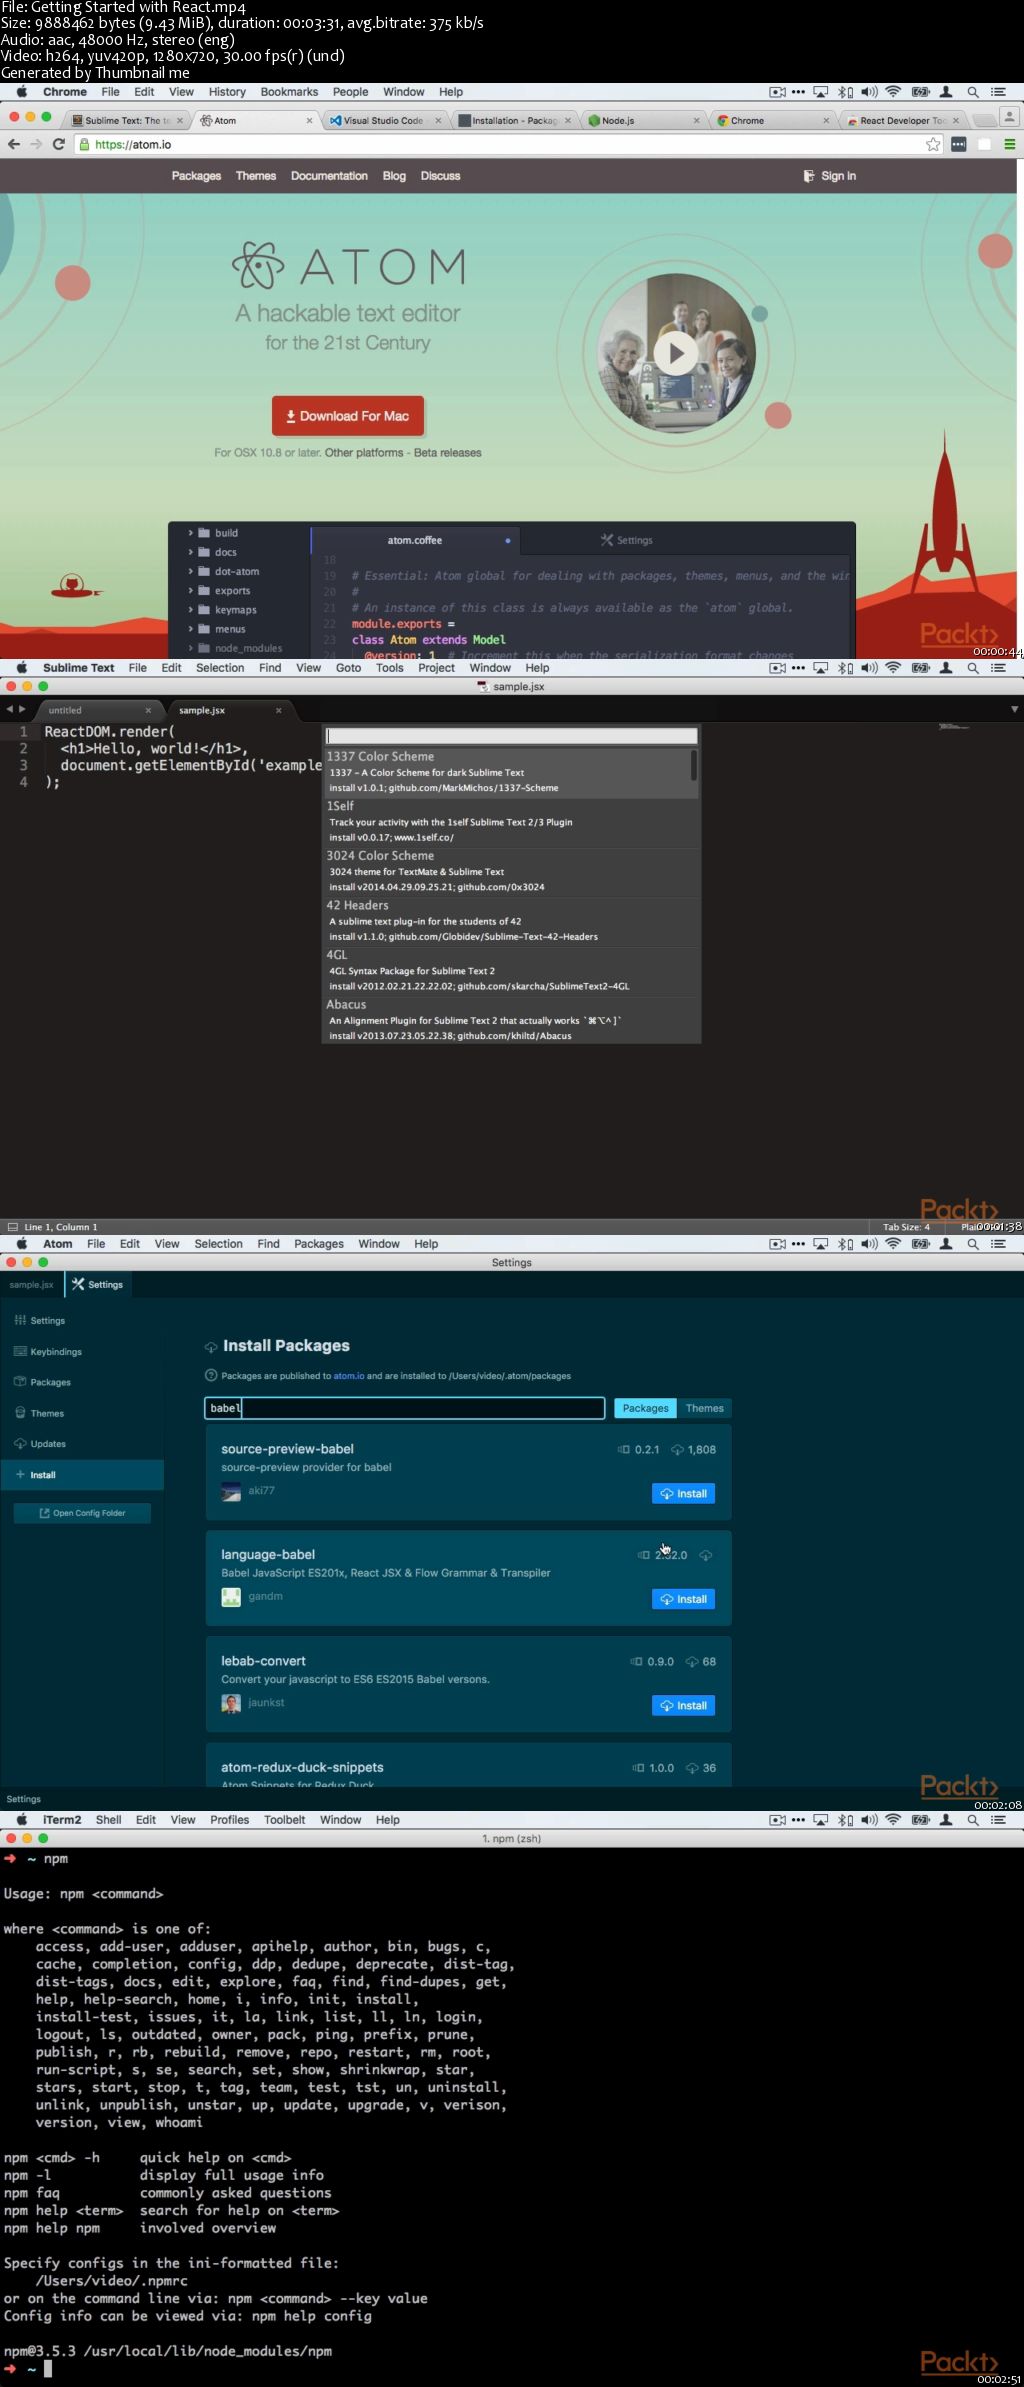
Task: Bookmark atom.io with the star icon
Action: tap(933, 144)
